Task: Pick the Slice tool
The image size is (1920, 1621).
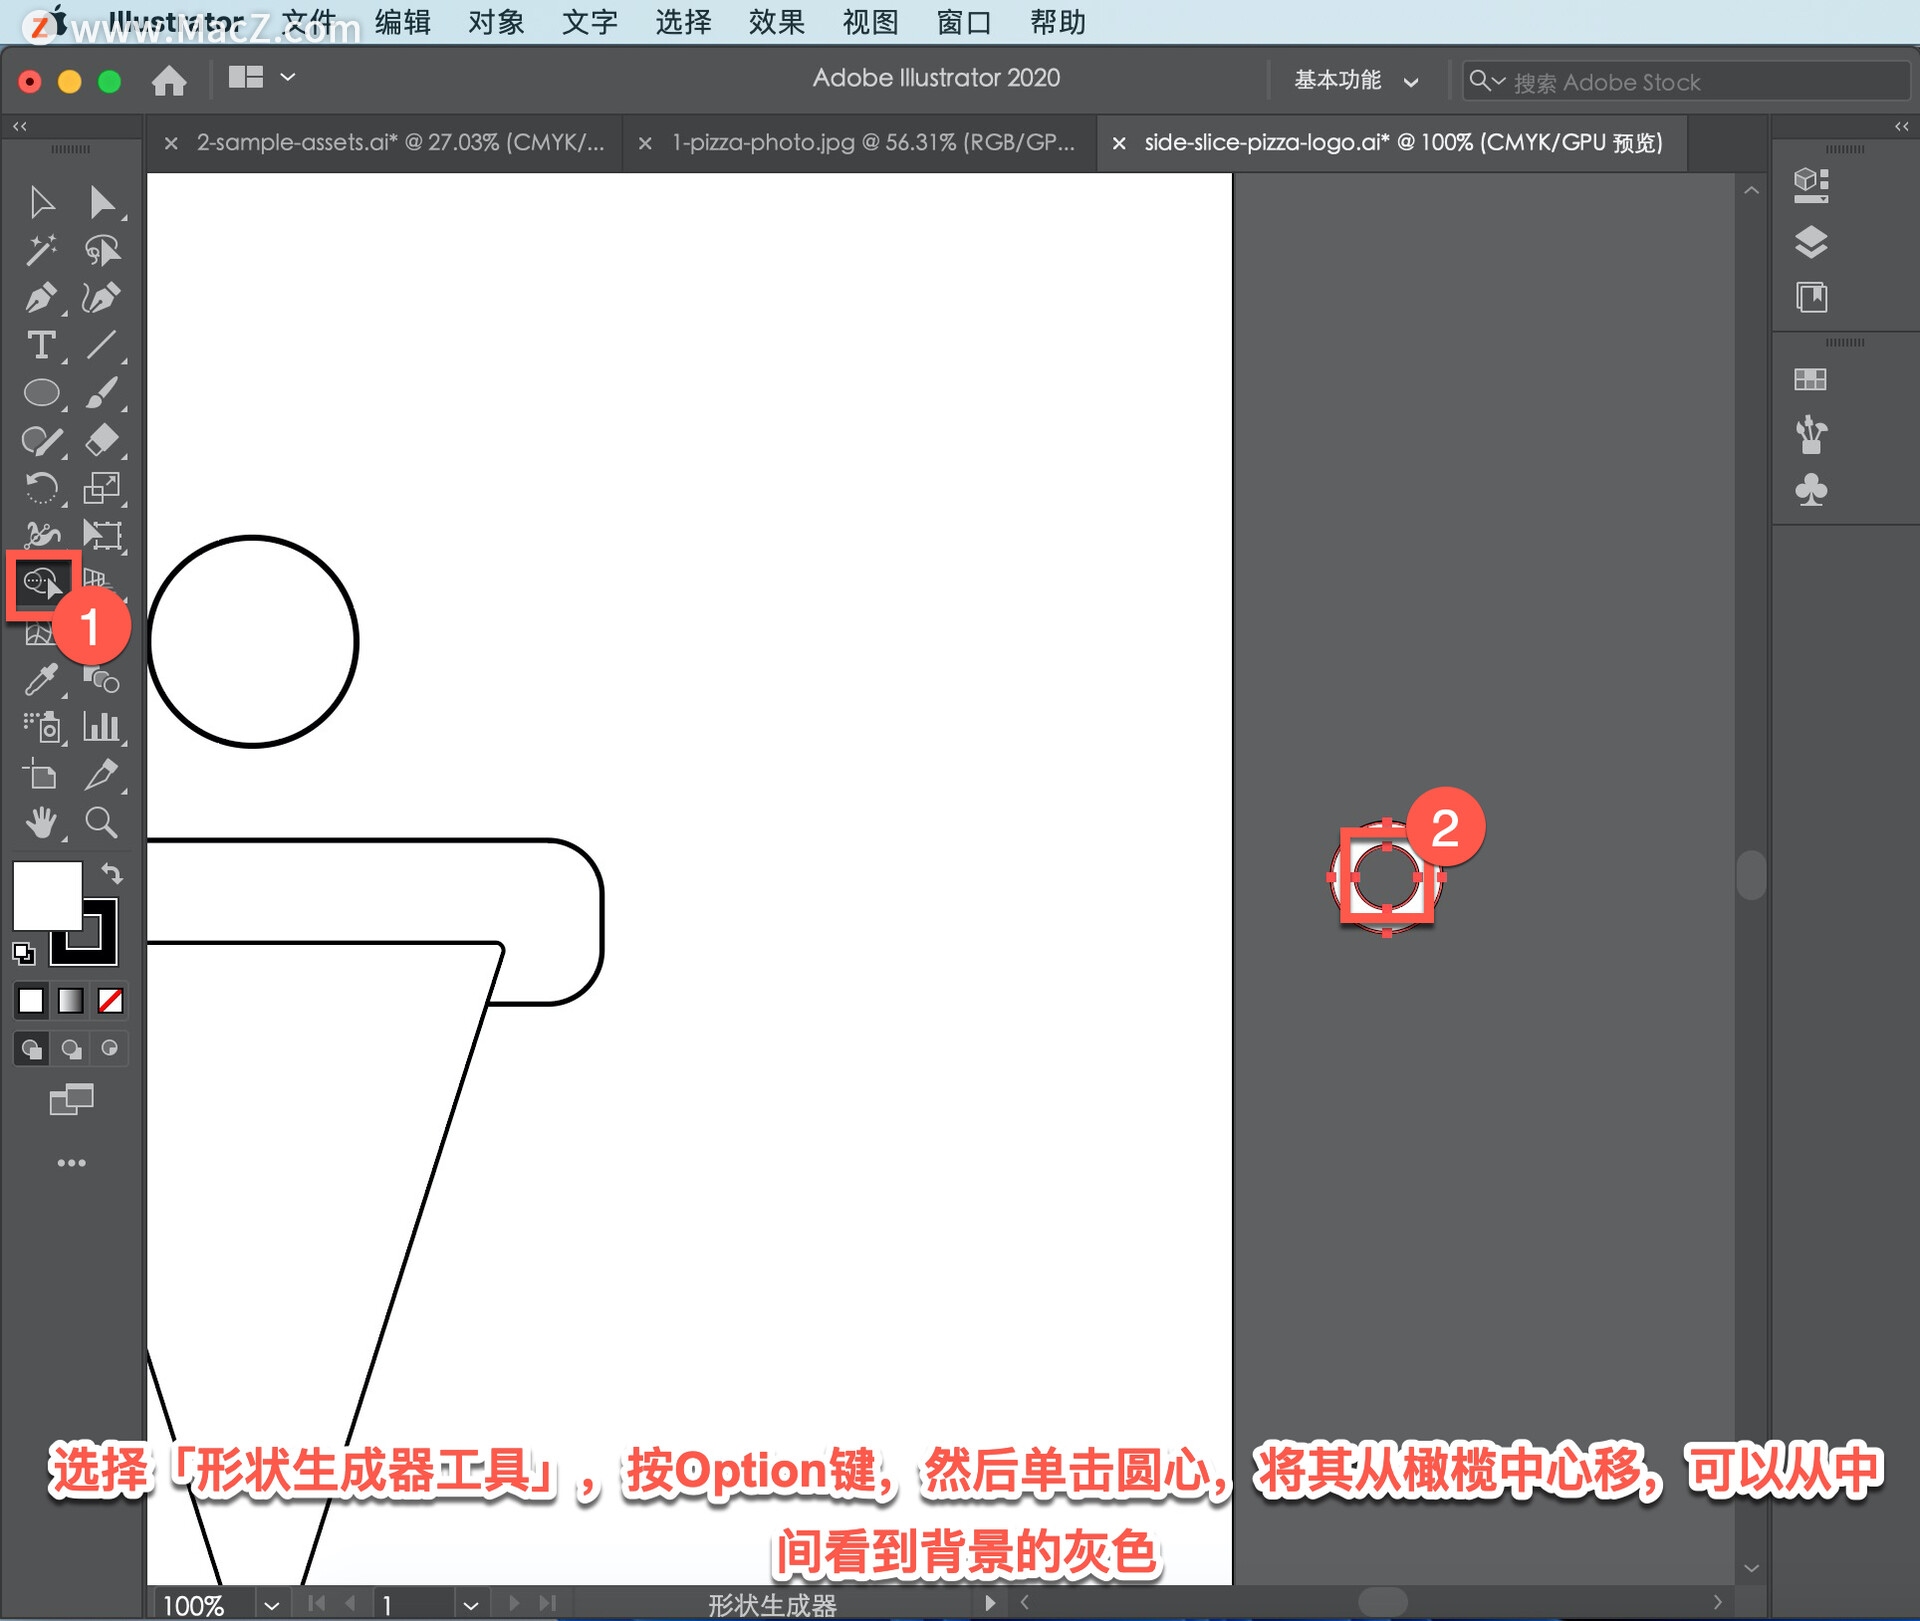Action: click(101, 776)
